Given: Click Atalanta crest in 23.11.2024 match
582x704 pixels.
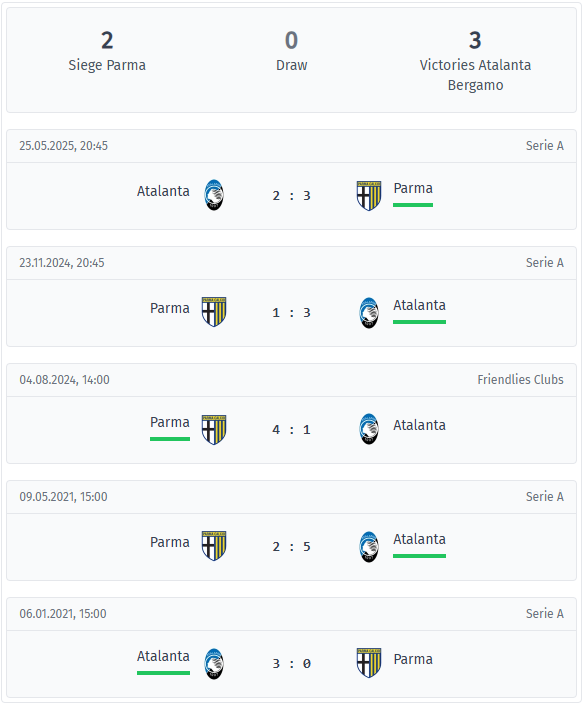Looking at the screenshot, I should click(369, 312).
